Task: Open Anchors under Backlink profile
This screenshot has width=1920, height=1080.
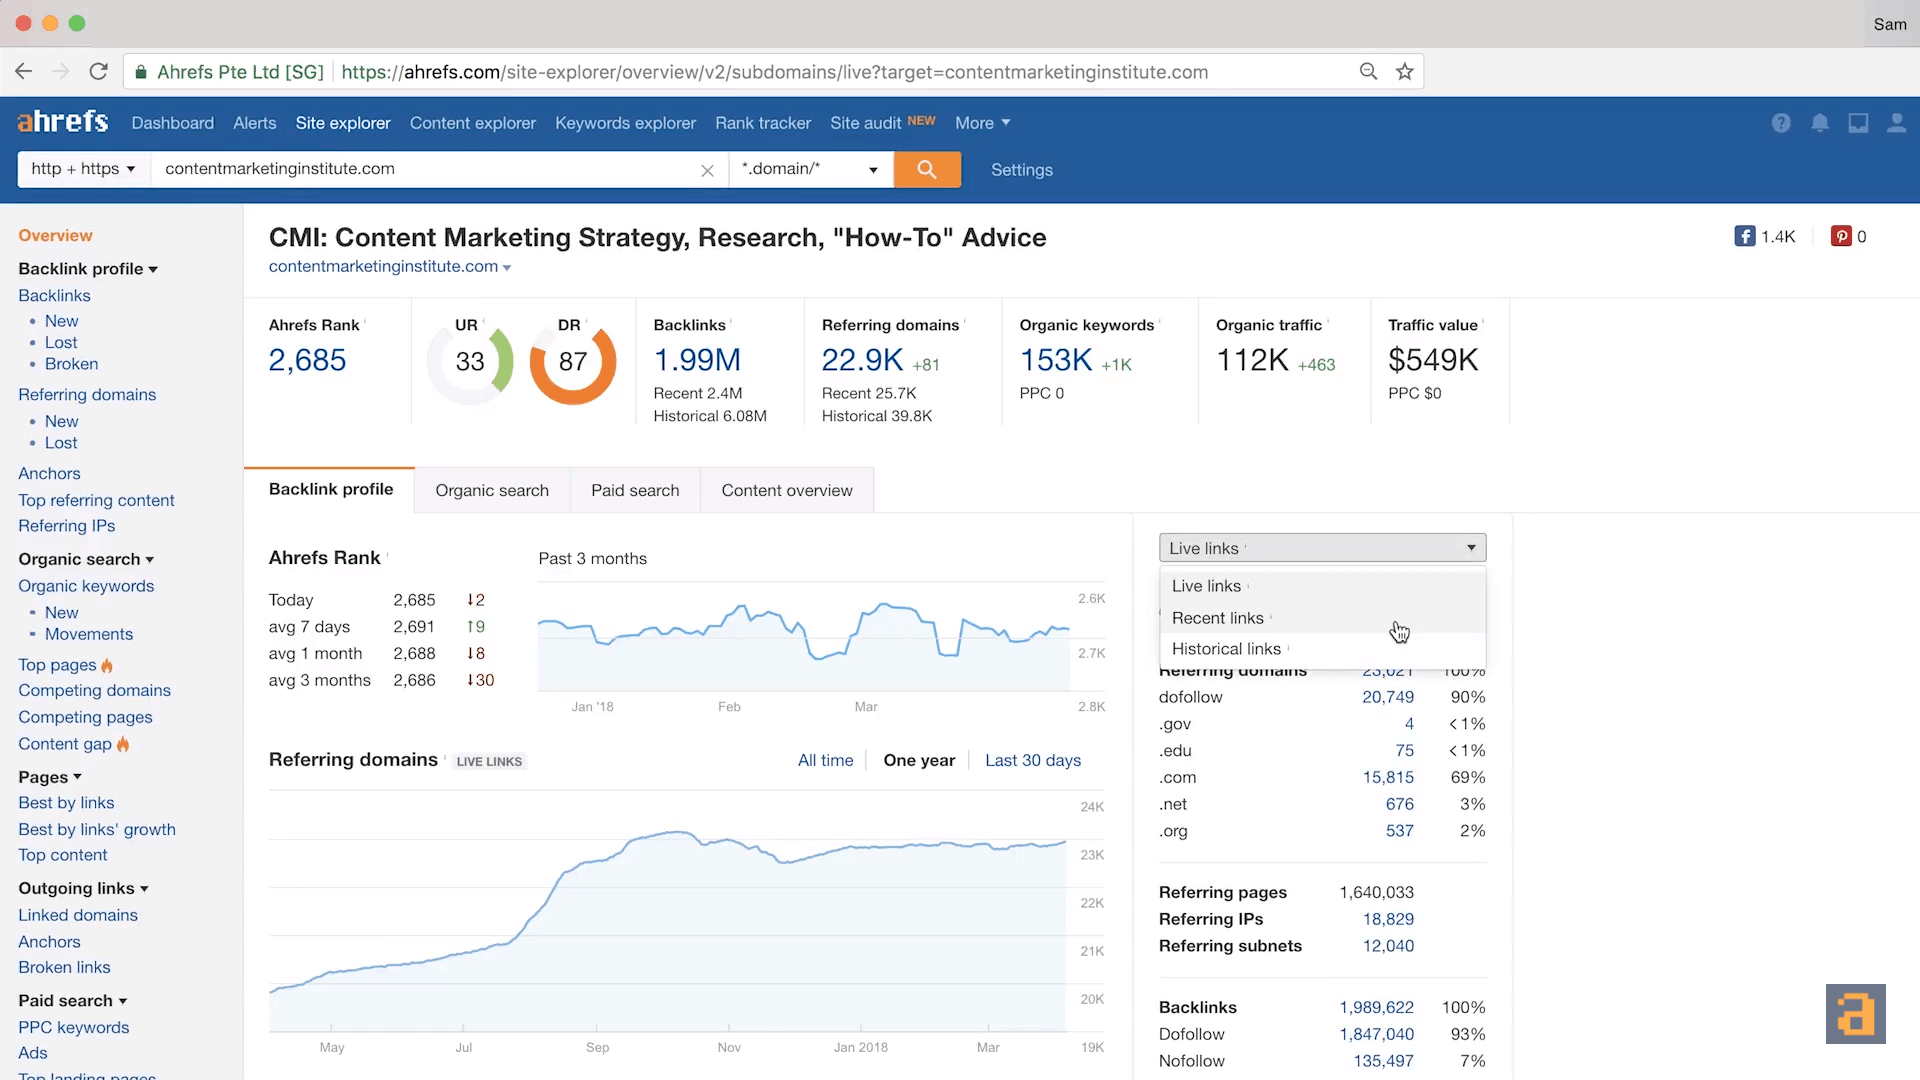Action: coord(49,473)
